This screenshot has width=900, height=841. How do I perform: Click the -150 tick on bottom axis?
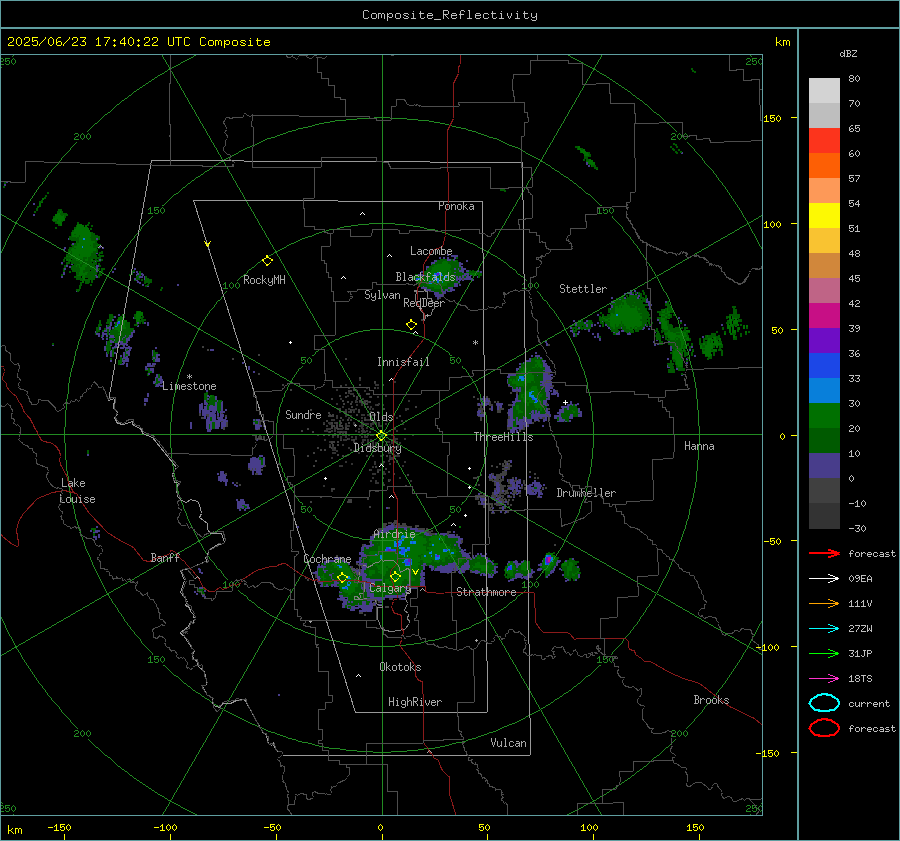[x=59, y=827]
